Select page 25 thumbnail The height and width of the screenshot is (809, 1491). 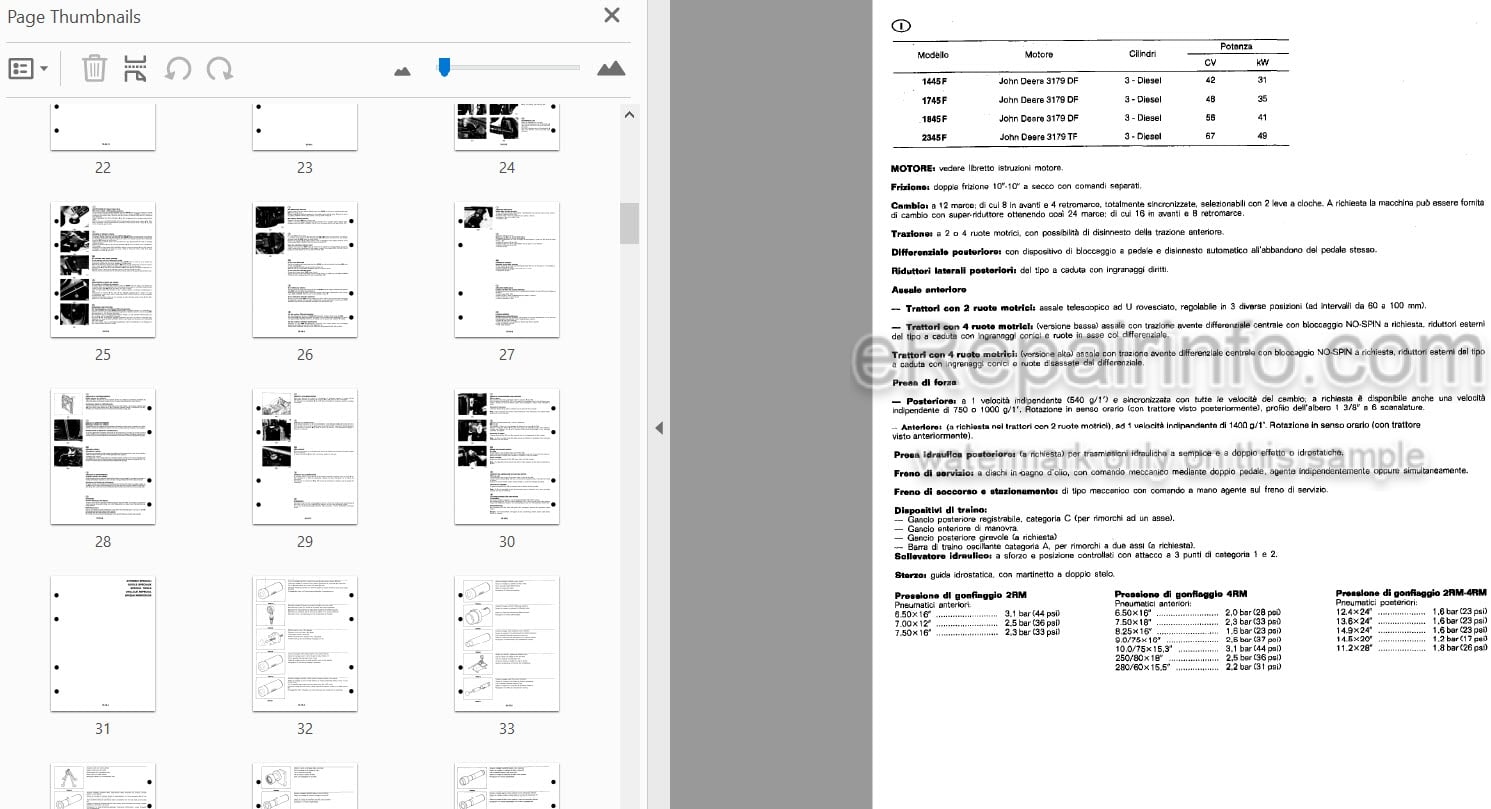pyautogui.click(x=103, y=269)
